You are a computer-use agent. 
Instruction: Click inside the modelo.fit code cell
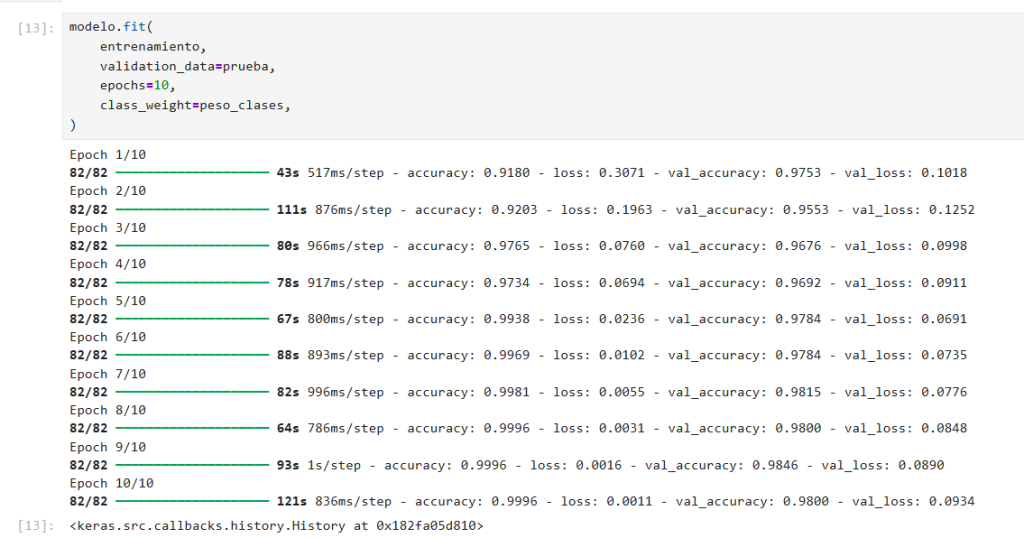click(x=543, y=76)
